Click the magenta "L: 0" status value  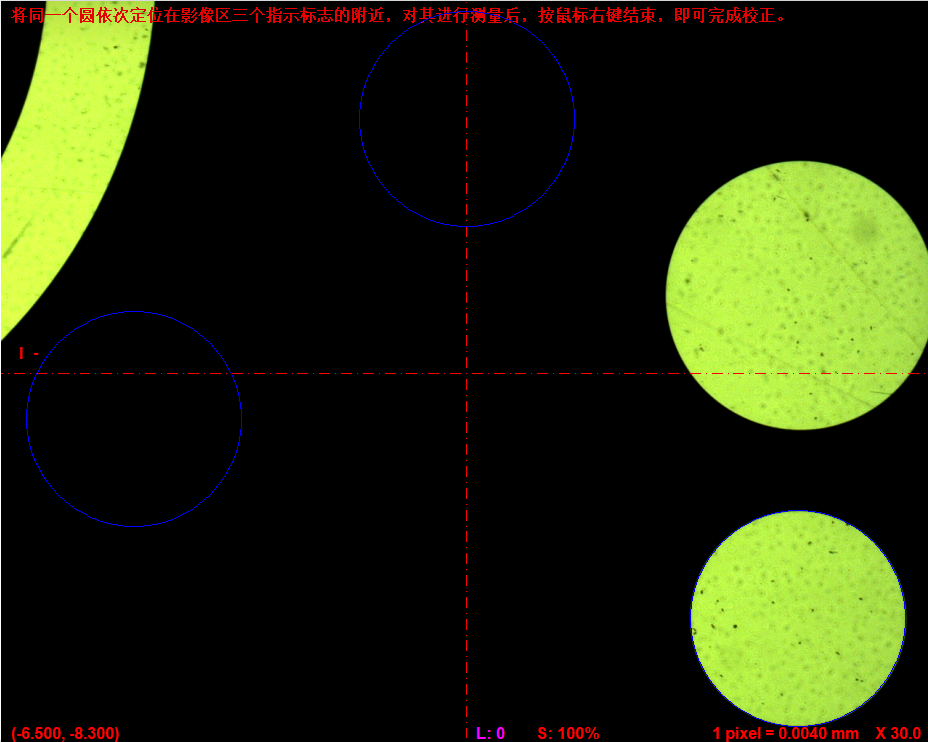tap(491, 733)
